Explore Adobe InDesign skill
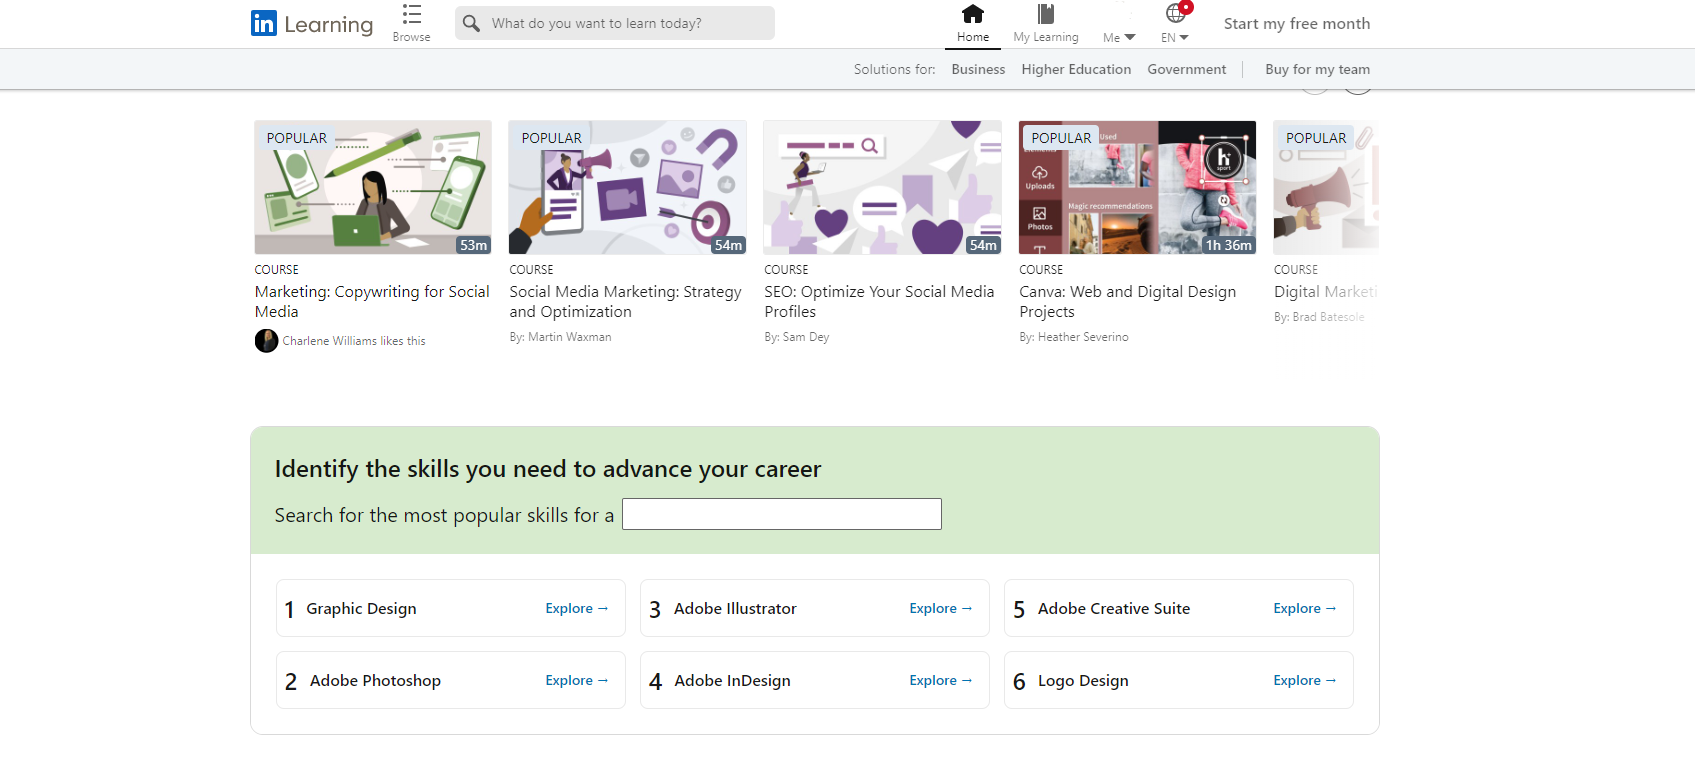1695x760 pixels. pos(940,680)
